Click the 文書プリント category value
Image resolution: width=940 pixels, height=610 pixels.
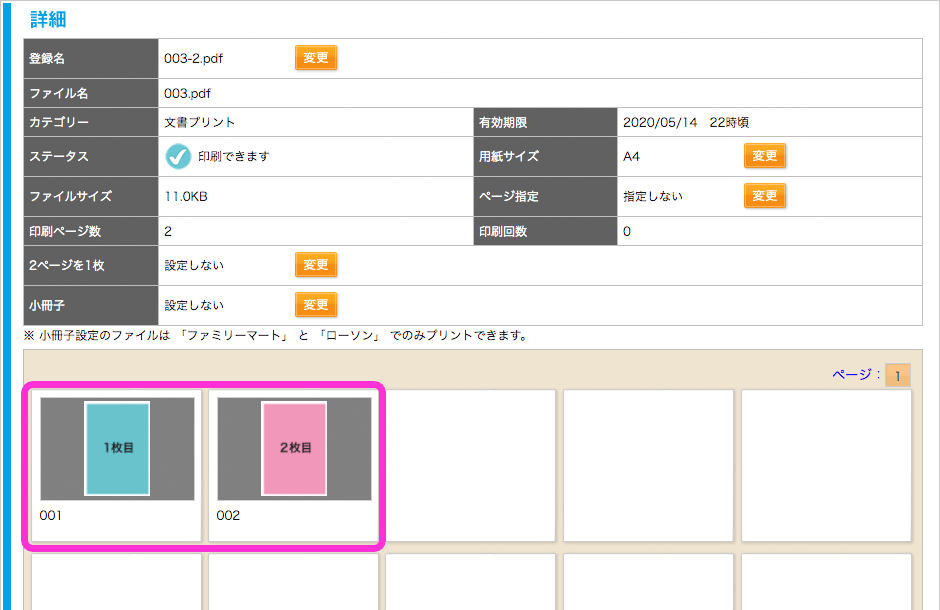click(x=200, y=122)
